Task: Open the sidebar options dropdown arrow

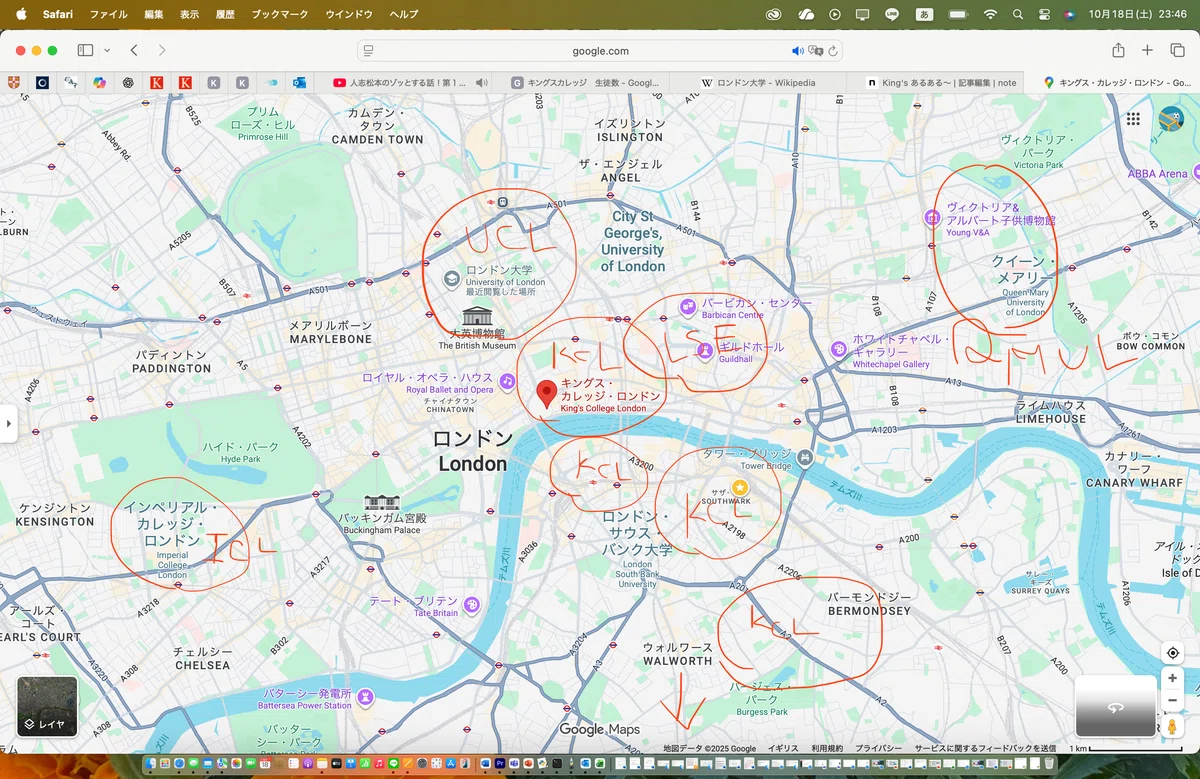Action: click(x=107, y=50)
